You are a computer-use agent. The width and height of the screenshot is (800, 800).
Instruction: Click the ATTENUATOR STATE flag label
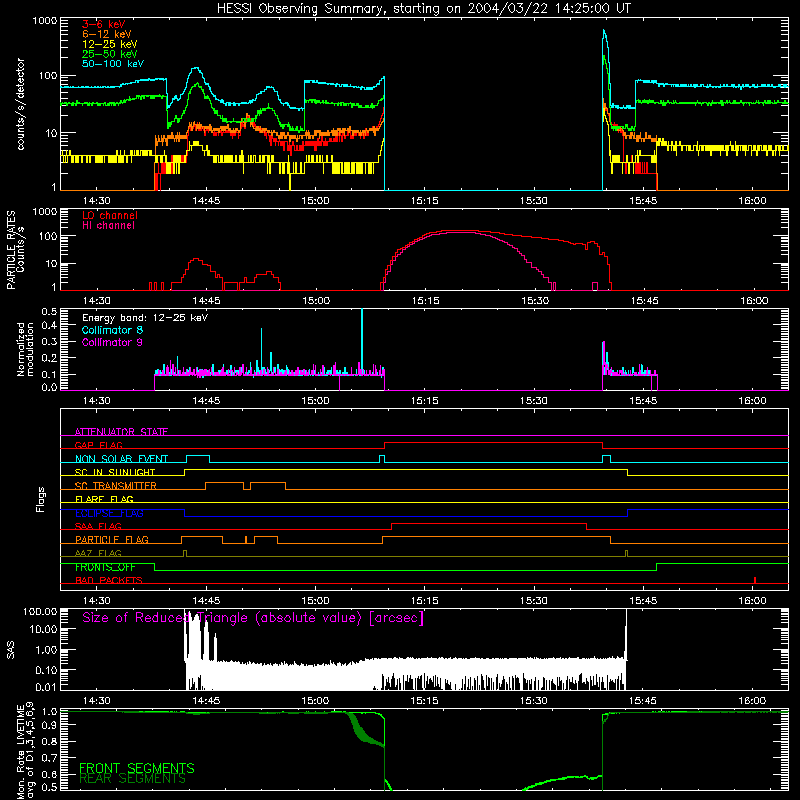(x=121, y=432)
